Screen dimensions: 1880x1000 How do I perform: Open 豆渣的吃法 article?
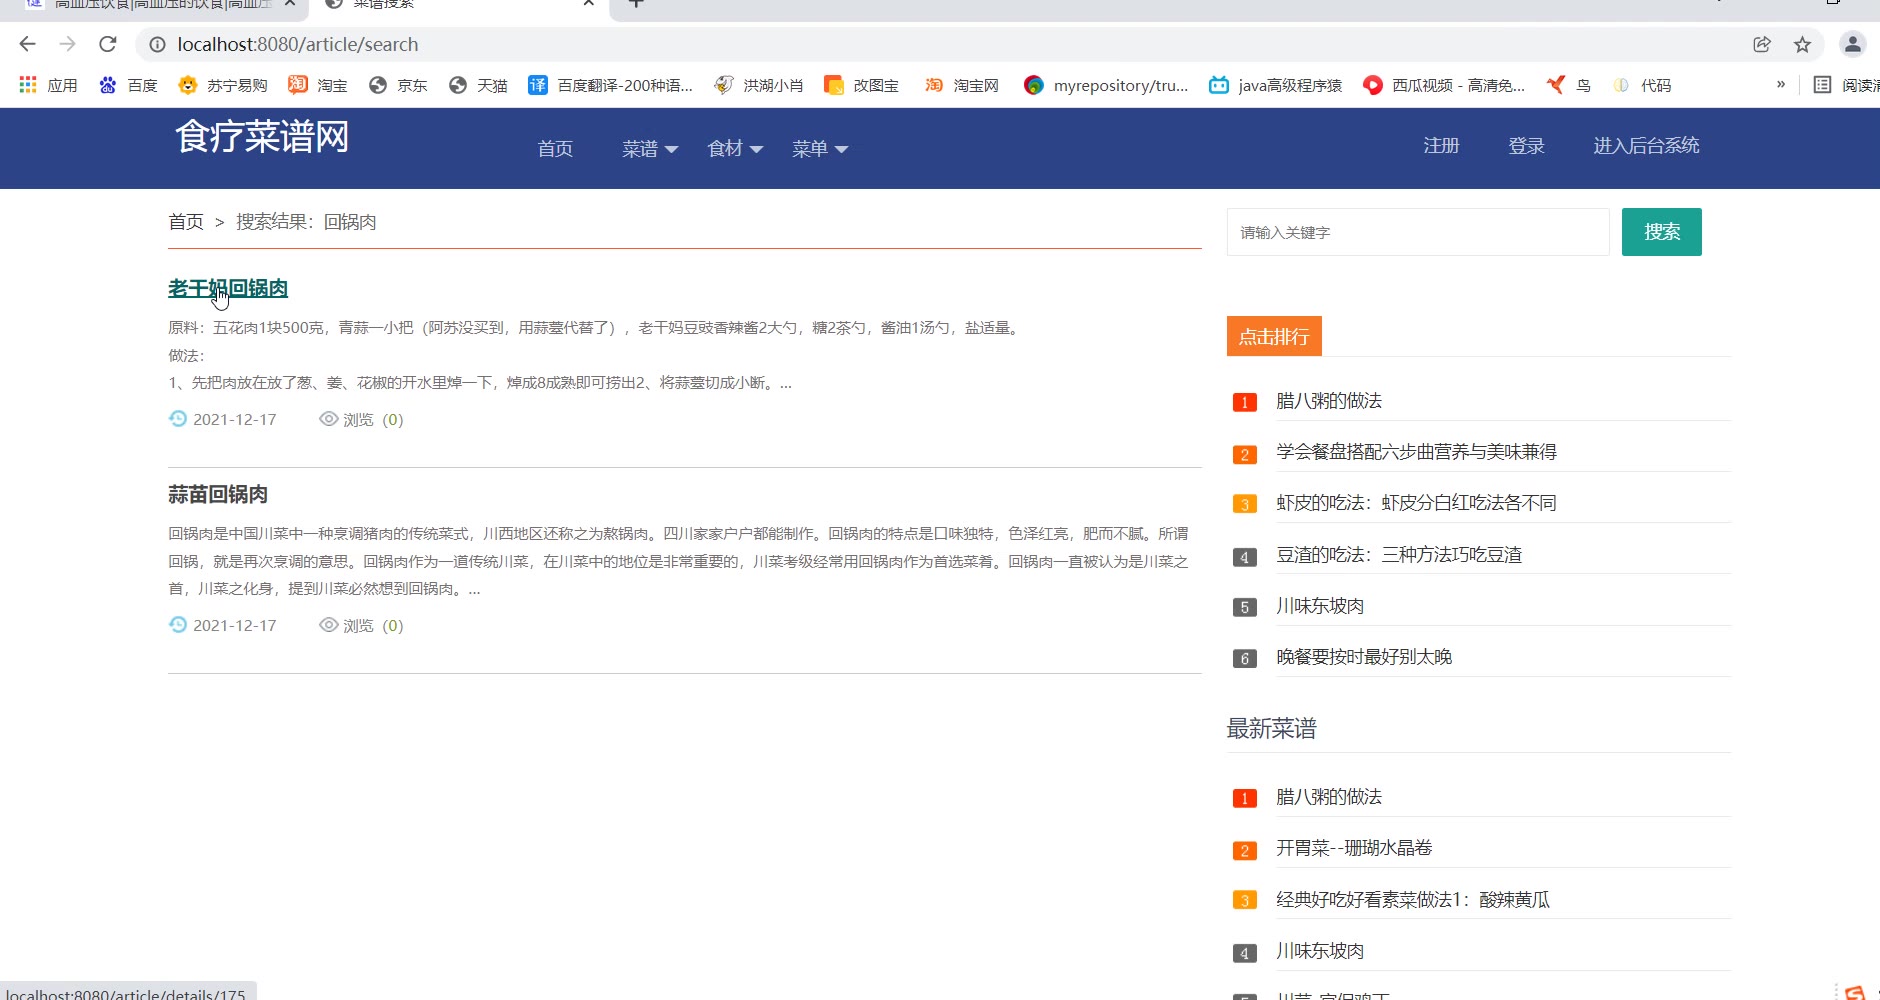[x=1399, y=555]
